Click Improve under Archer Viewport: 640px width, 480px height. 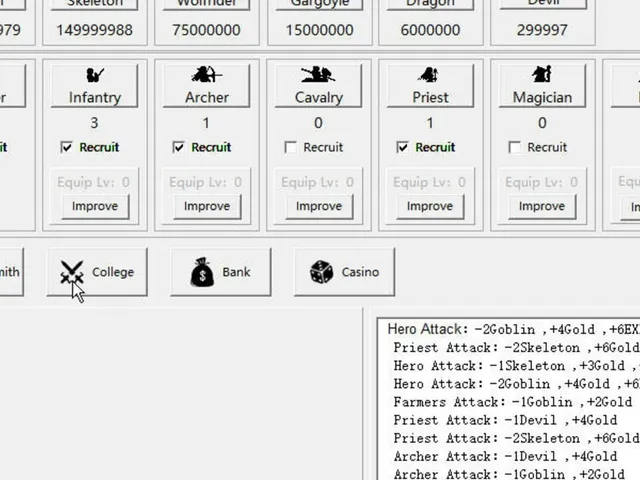207,207
